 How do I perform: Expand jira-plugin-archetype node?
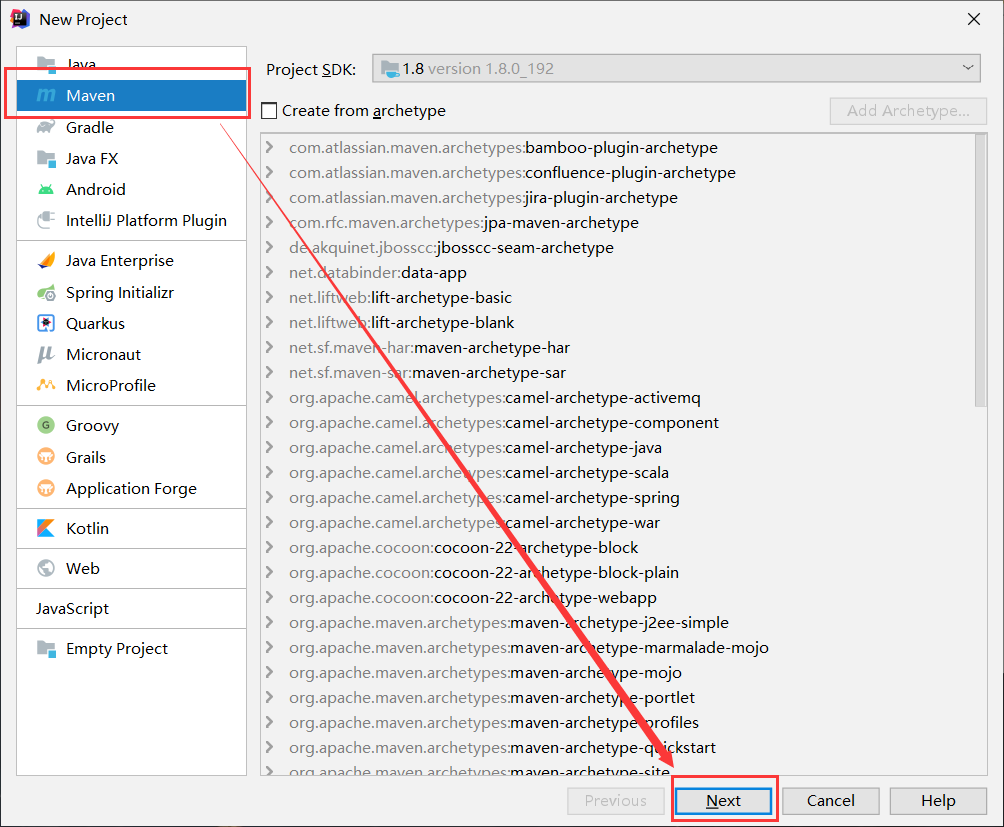click(x=270, y=197)
